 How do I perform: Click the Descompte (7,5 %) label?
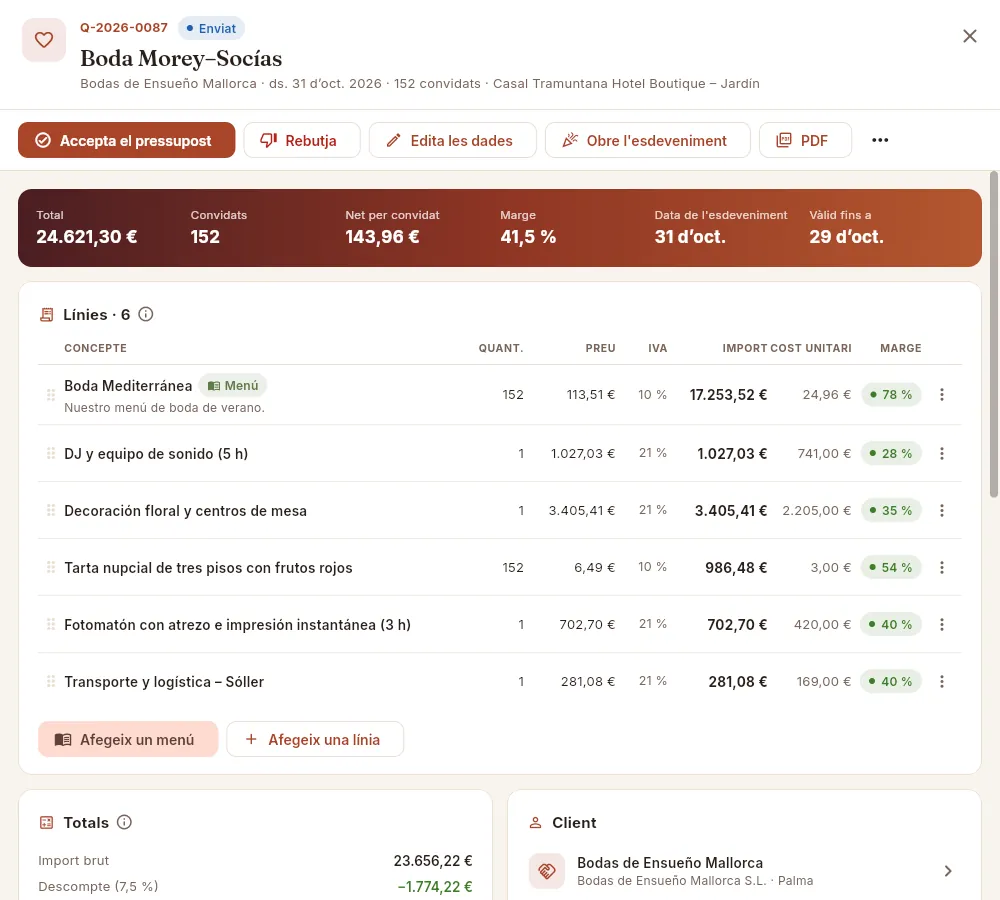98,887
